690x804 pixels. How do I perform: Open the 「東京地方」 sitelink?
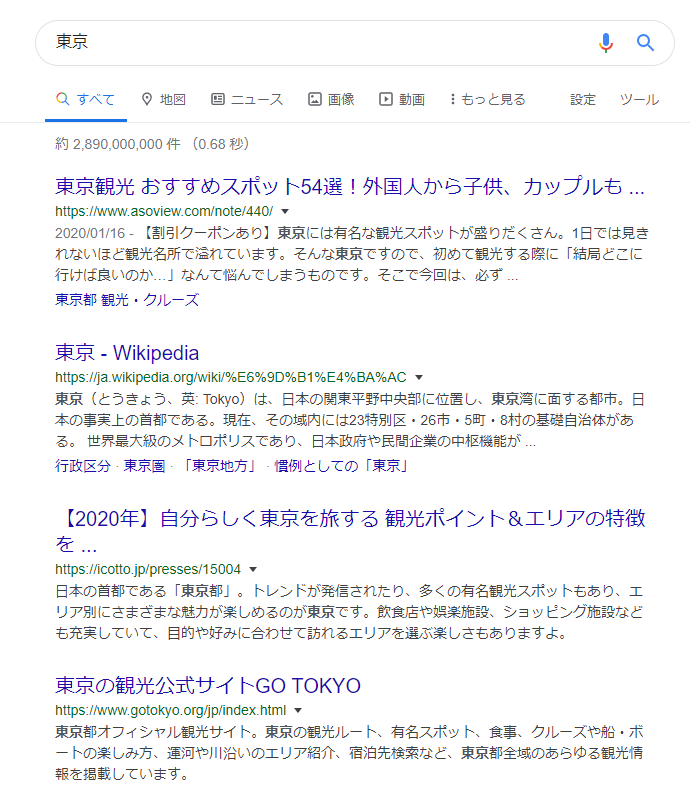[x=220, y=466]
